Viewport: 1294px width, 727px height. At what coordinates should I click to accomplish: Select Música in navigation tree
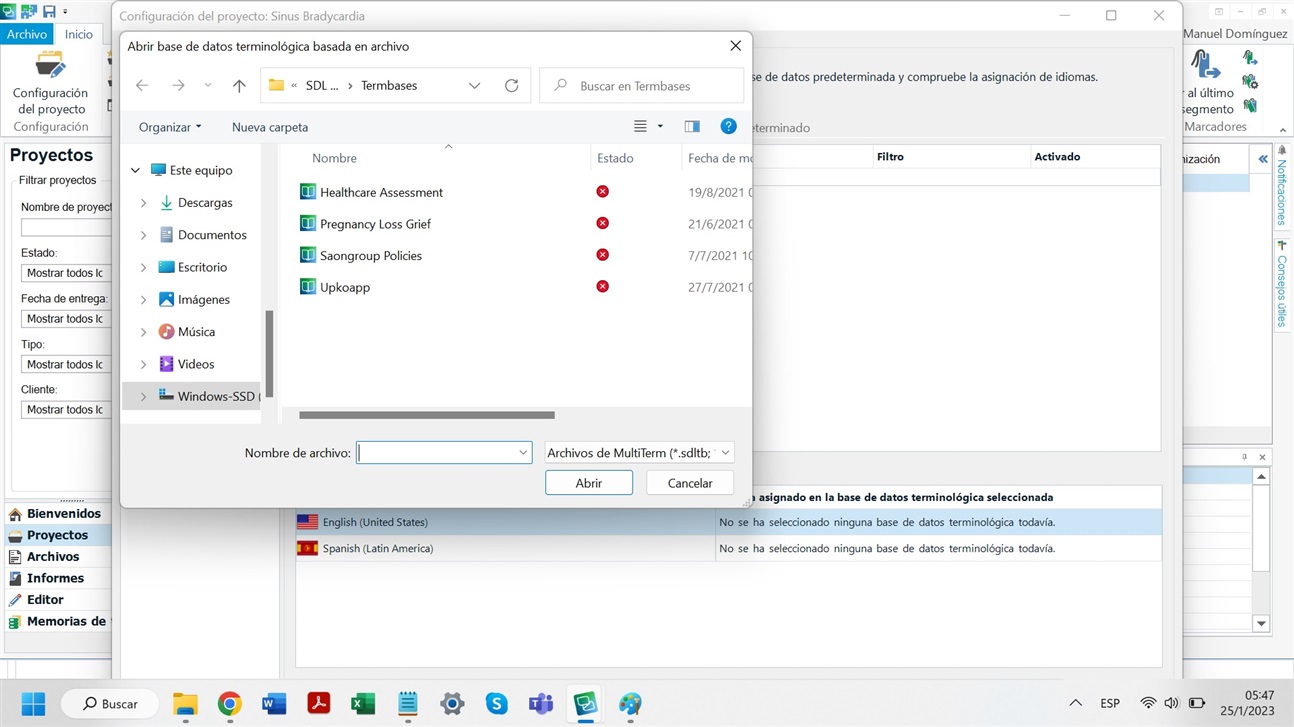pos(196,332)
